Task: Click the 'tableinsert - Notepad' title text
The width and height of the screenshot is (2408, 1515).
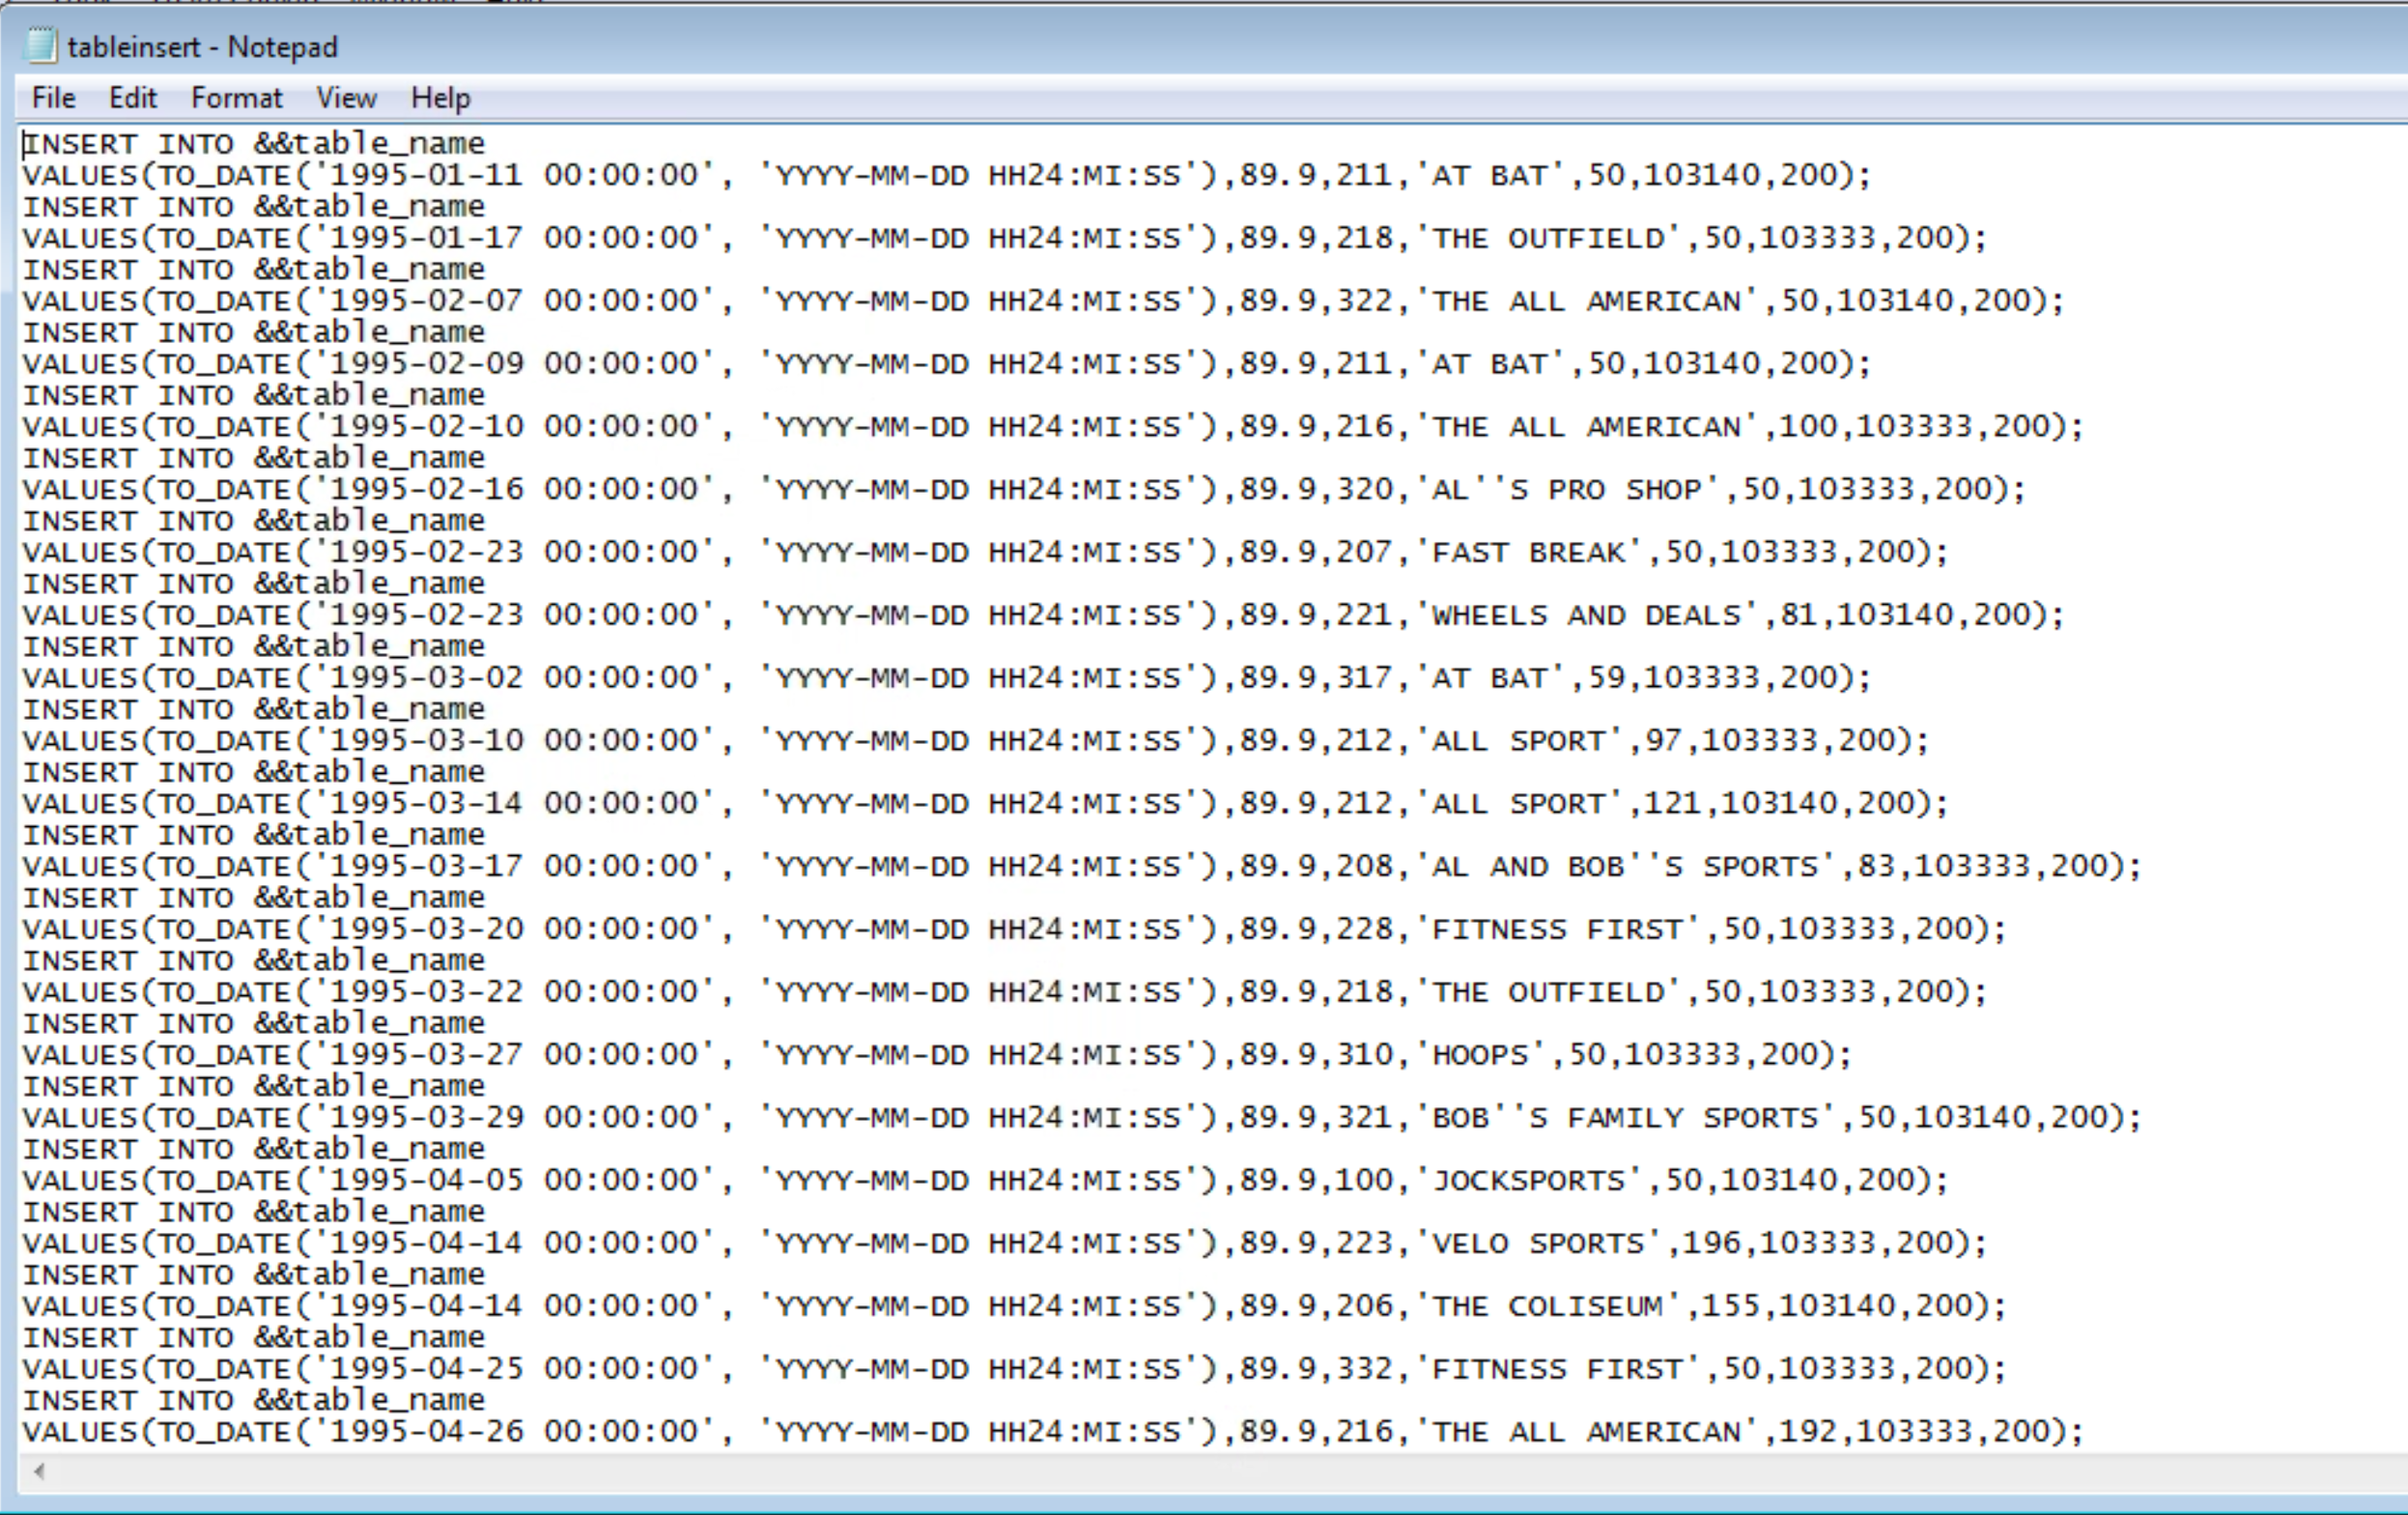Action: [x=203, y=47]
